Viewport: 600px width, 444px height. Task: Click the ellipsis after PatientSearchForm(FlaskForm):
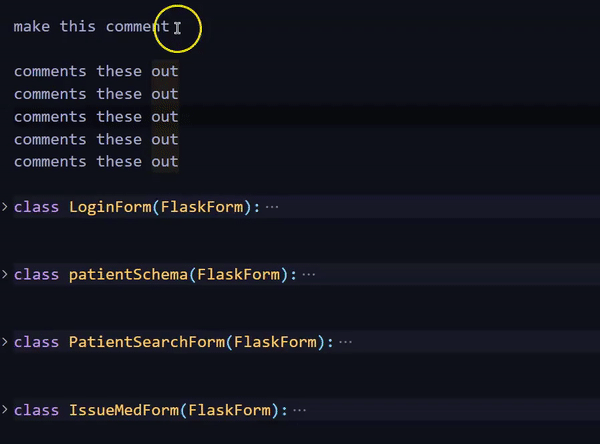pos(346,342)
